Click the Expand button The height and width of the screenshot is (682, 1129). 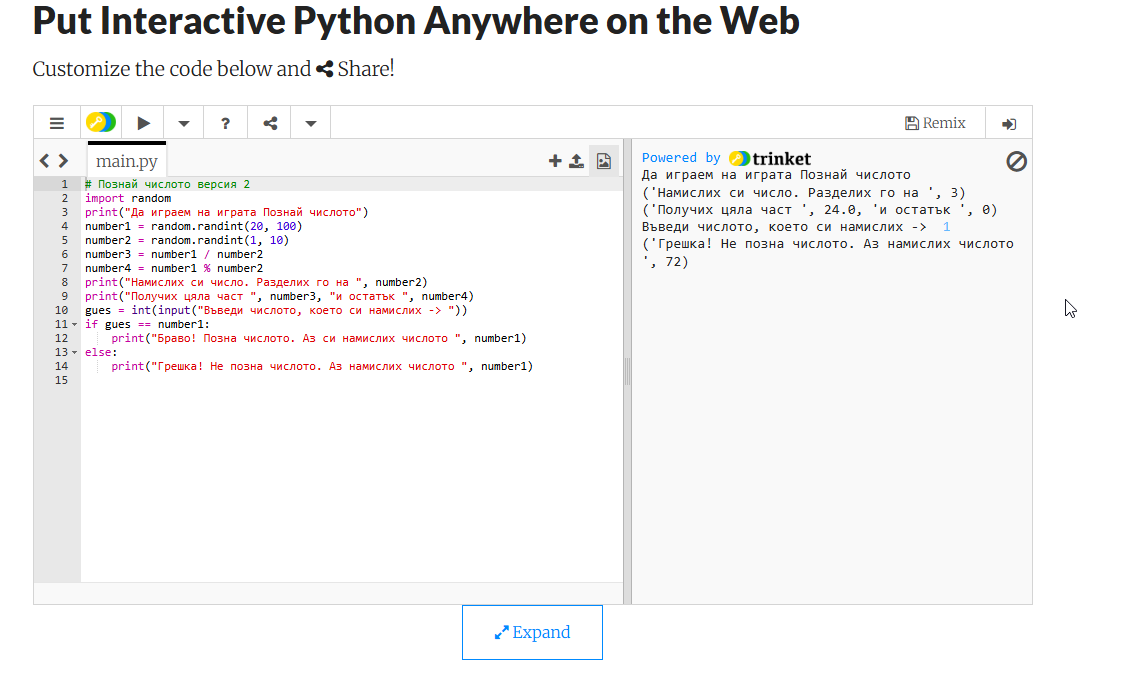tap(532, 632)
